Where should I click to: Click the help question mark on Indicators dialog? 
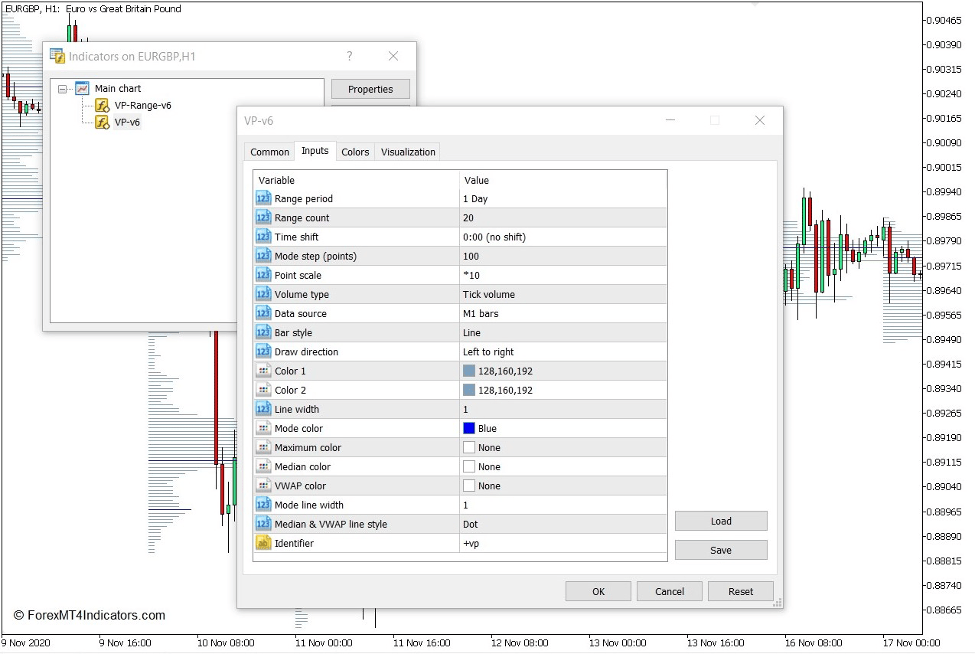tap(349, 56)
